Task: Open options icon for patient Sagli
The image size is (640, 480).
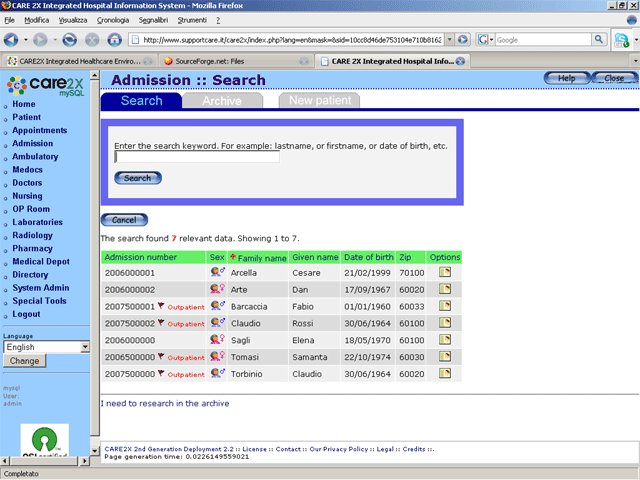Action: tap(444, 340)
